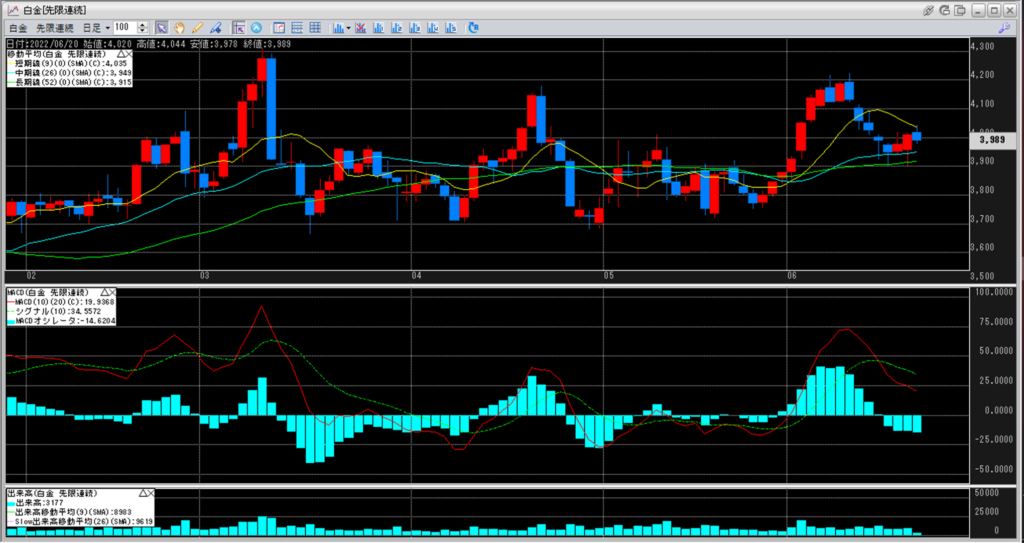Click the reload icon in title bar
Viewport: 1024px width, 543px height.
click(944, 10)
